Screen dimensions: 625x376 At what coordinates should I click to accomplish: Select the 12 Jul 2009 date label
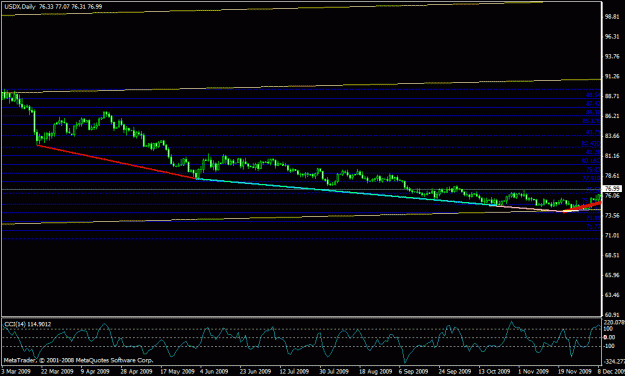(x=294, y=371)
